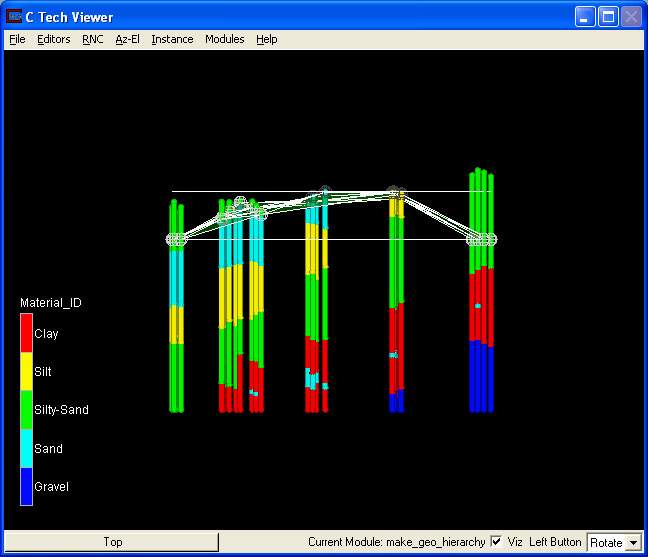Click the Gravel legend label
The image size is (648, 557).
pyautogui.click(x=51, y=486)
